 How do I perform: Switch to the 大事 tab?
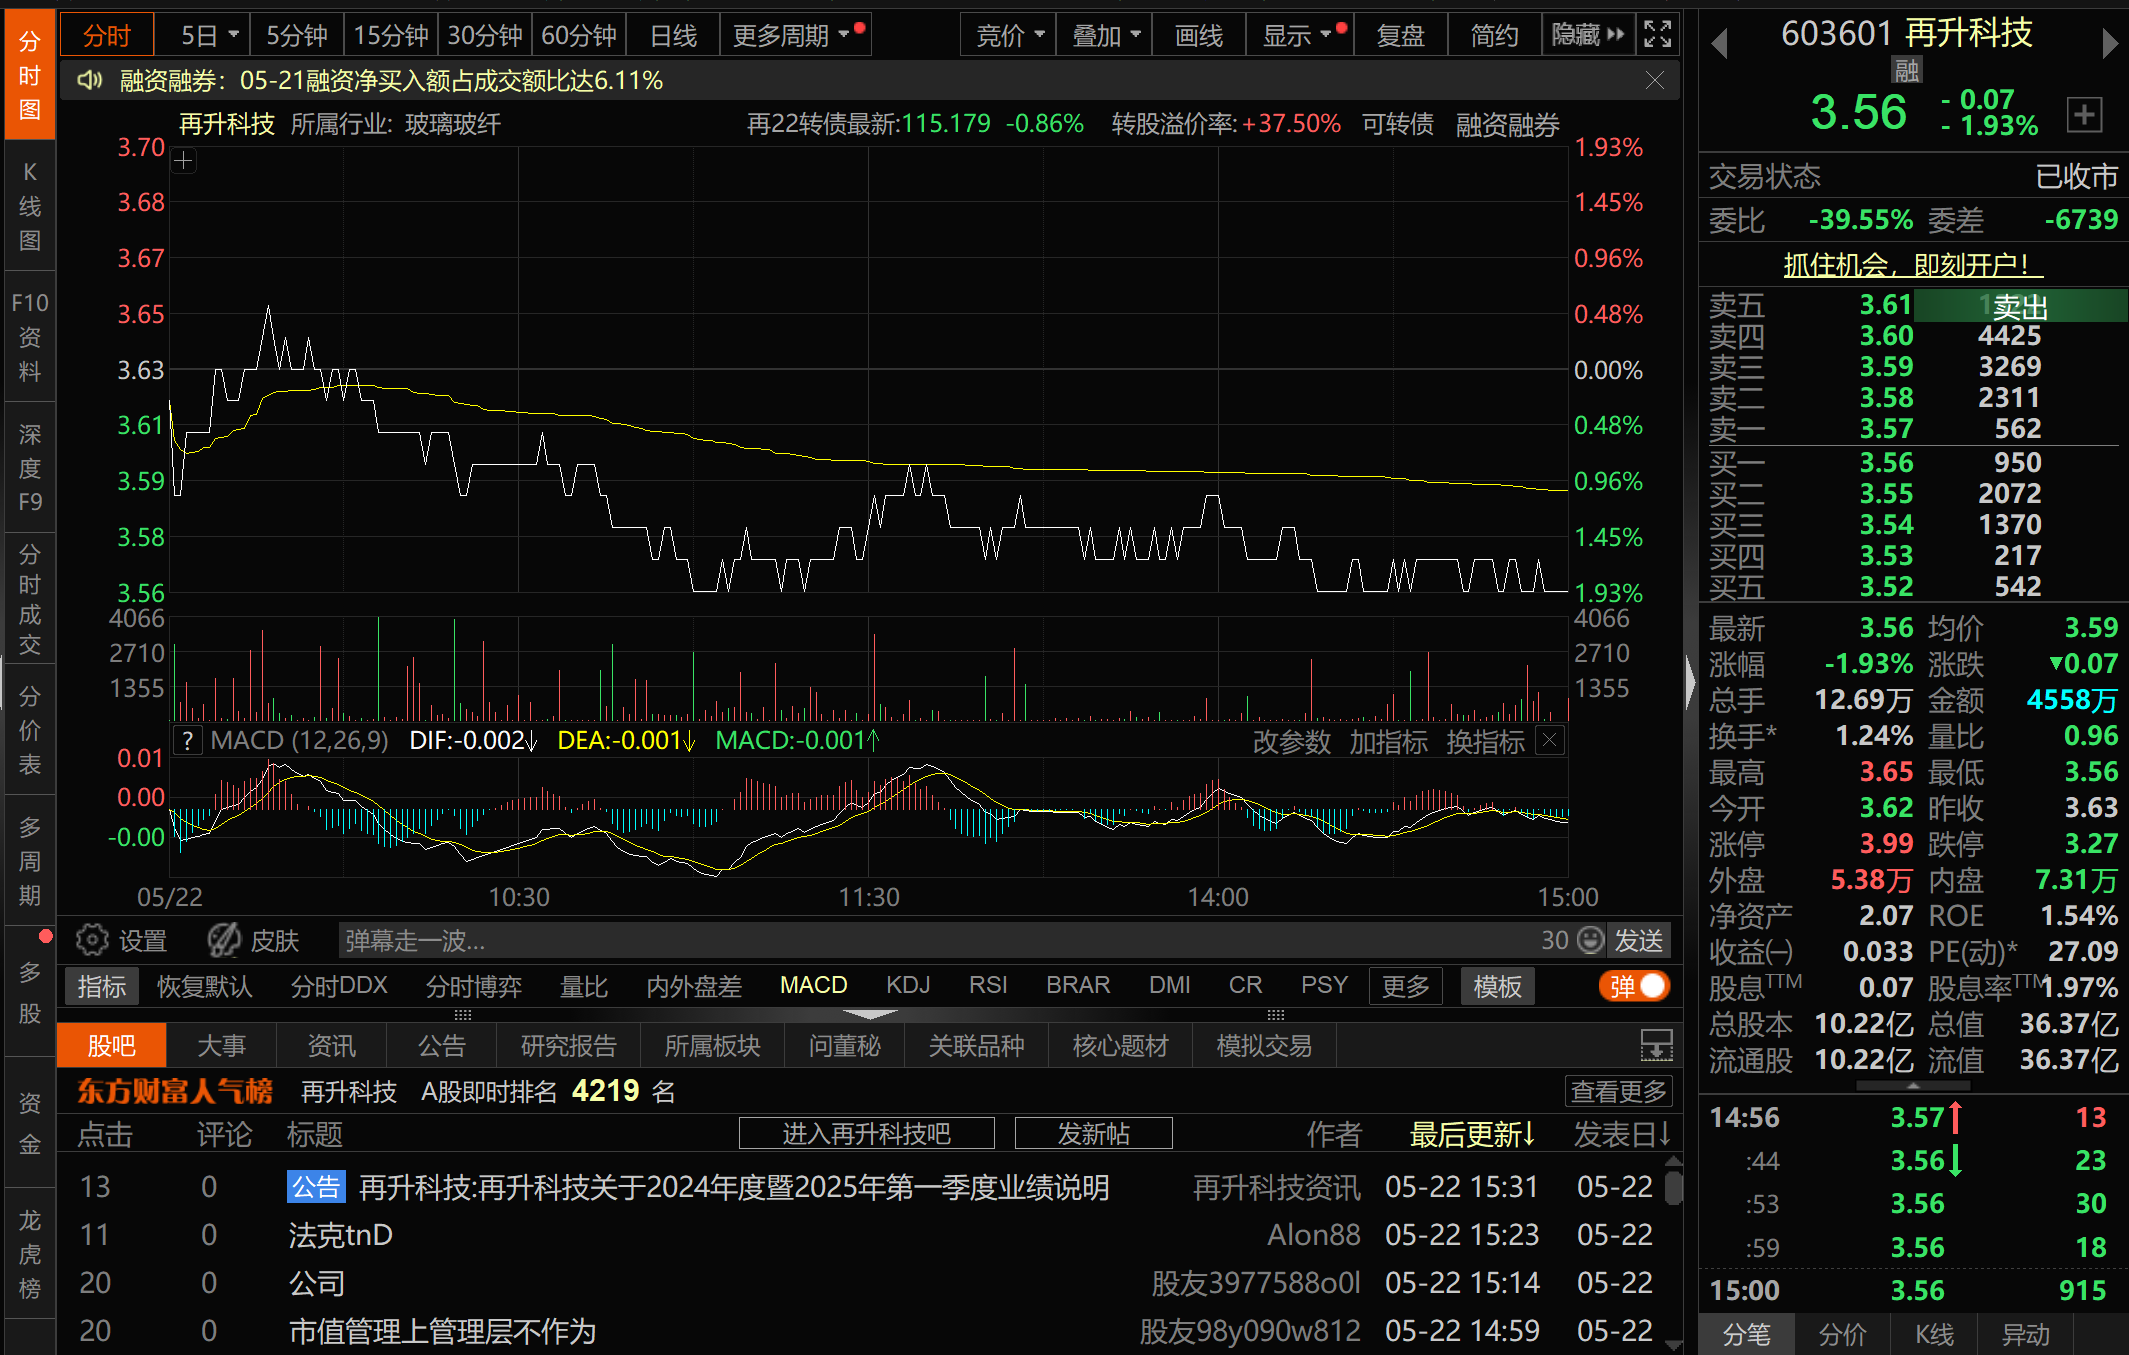[x=221, y=1046]
